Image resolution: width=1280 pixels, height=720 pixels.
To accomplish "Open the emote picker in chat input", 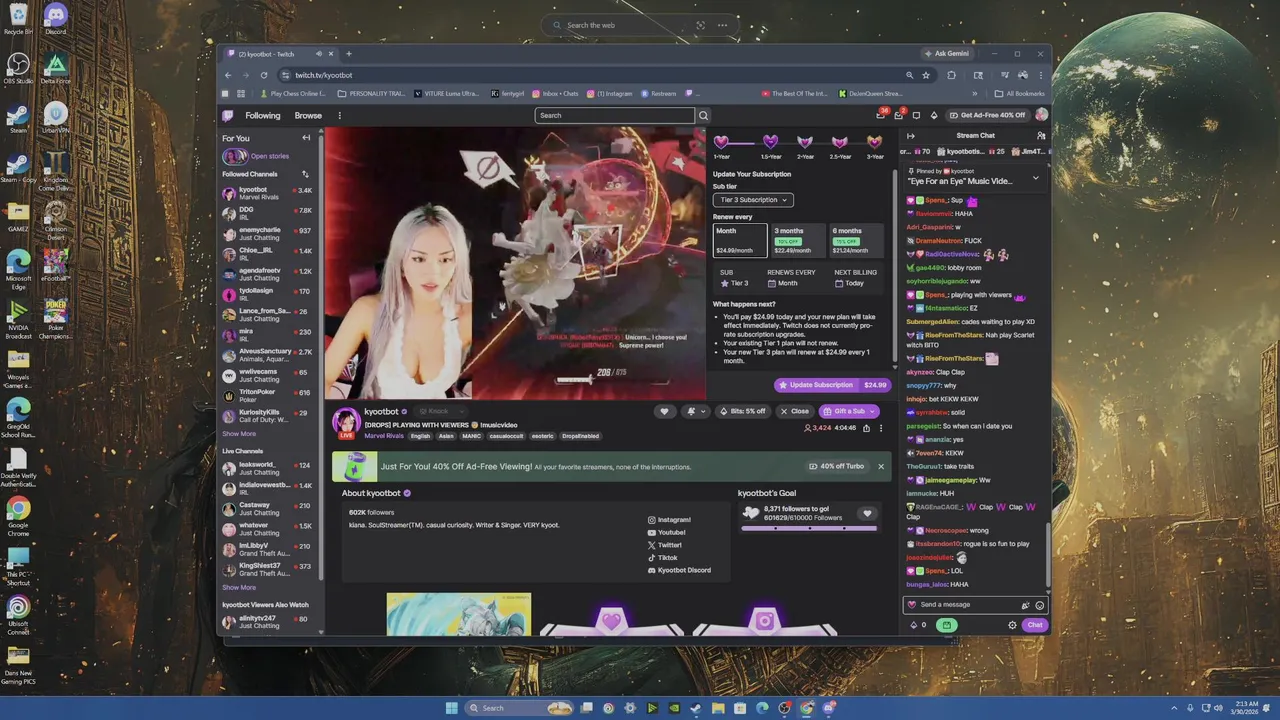I will coord(1040,605).
